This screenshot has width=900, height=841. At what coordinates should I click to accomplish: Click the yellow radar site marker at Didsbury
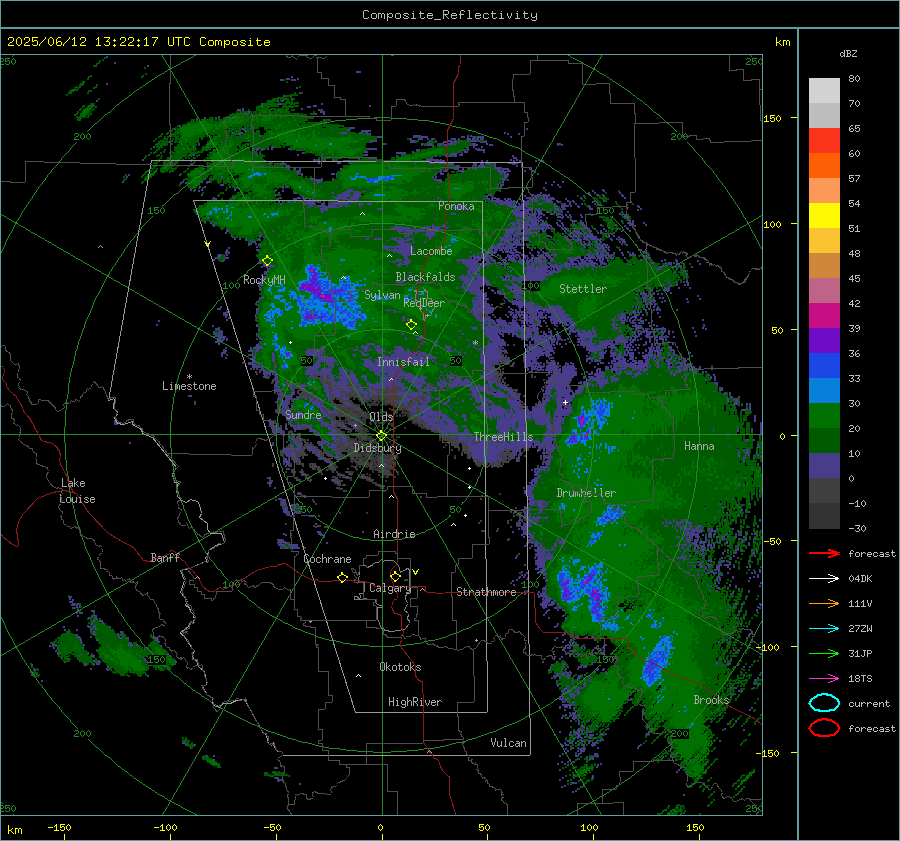click(x=381, y=435)
